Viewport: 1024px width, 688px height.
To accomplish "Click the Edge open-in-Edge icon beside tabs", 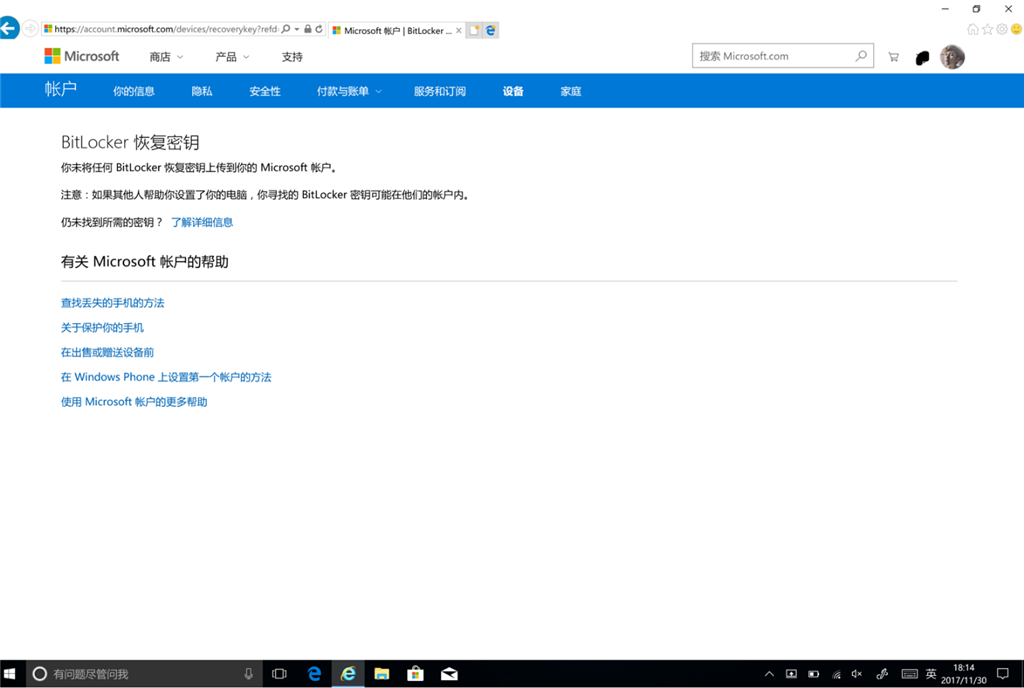I will (490, 30).
